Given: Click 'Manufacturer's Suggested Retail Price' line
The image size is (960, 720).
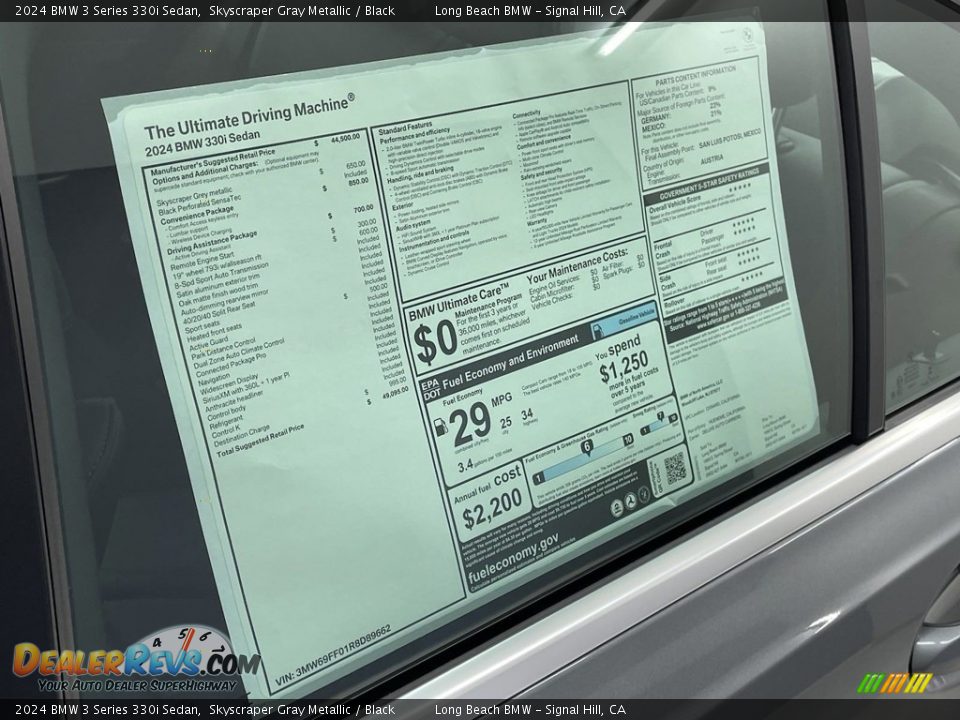Looking at the screenshot, I should [212, 161].
